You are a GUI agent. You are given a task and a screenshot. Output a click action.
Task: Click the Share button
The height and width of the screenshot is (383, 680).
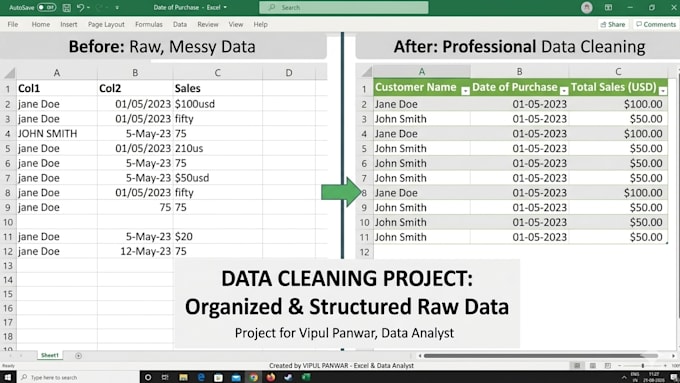click(613, 24)
